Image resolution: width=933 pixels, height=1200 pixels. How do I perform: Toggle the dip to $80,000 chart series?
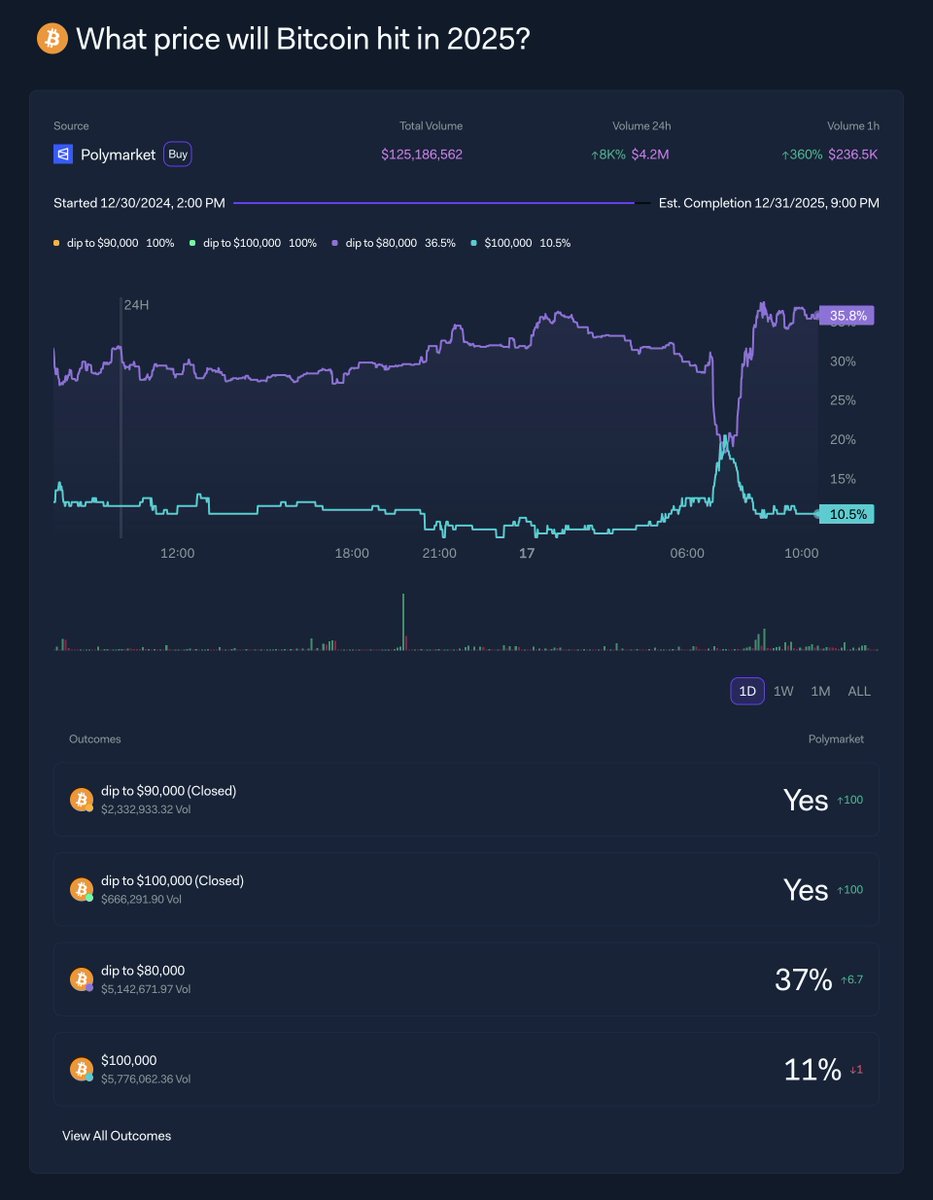[335, 242]
